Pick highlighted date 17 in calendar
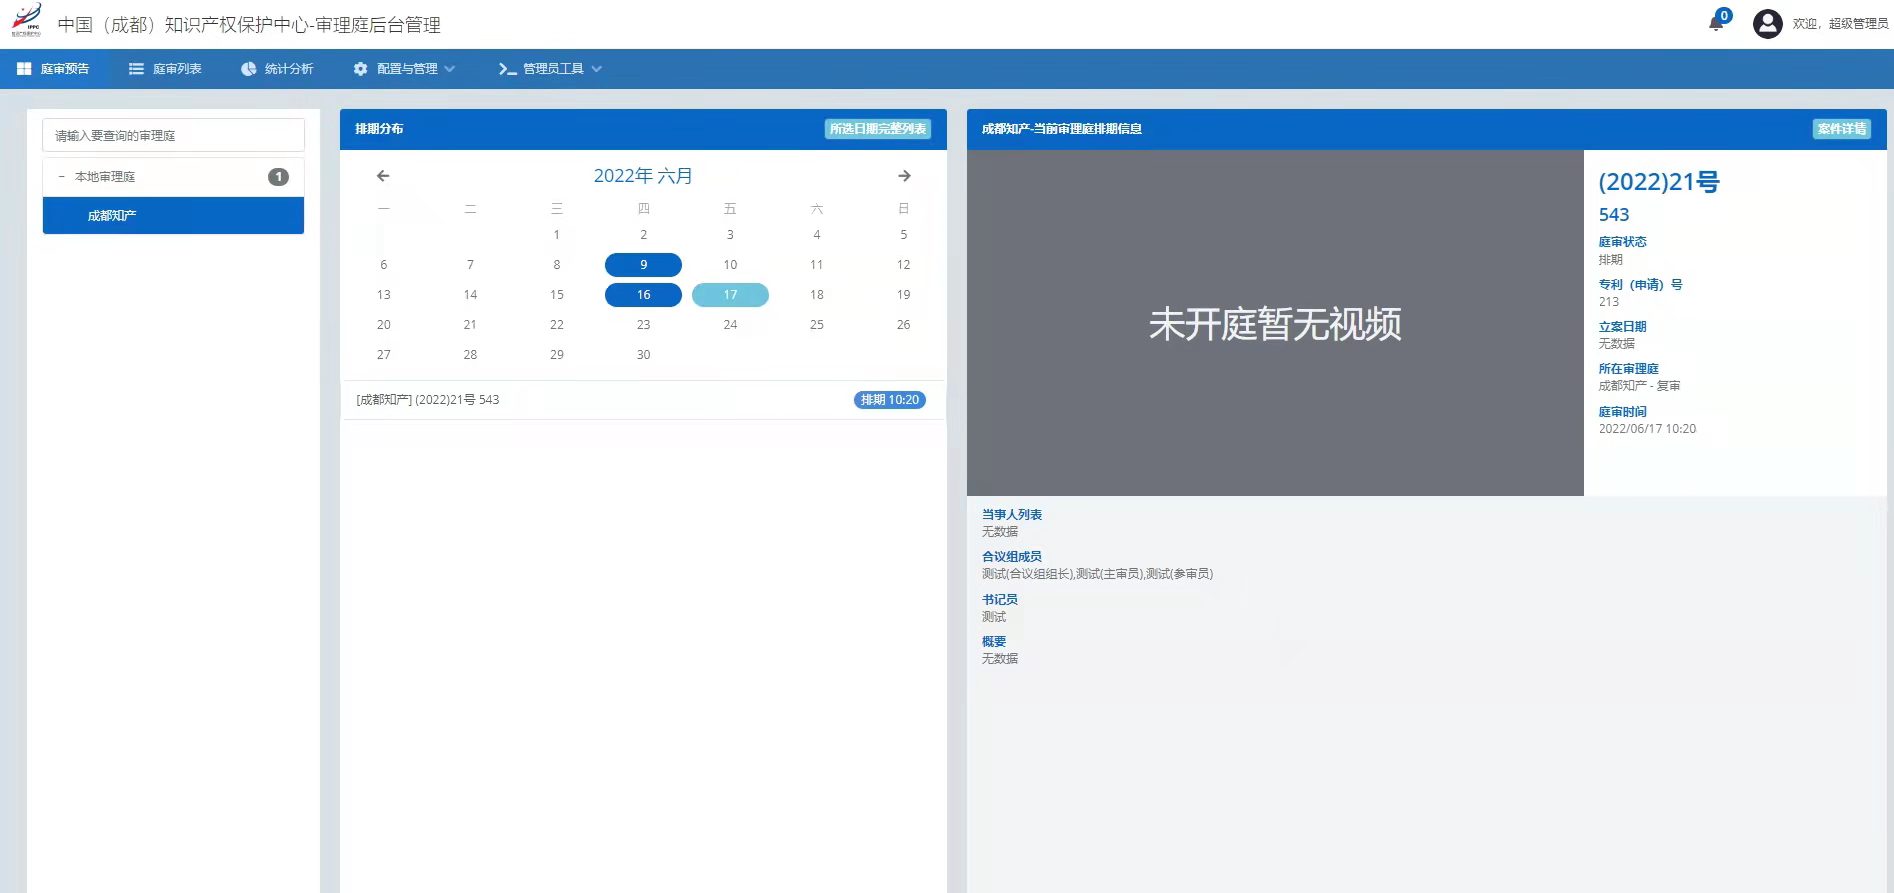The width and height of the screenshot is (1894, 893). pyautogui.click(x=730, y=295)
